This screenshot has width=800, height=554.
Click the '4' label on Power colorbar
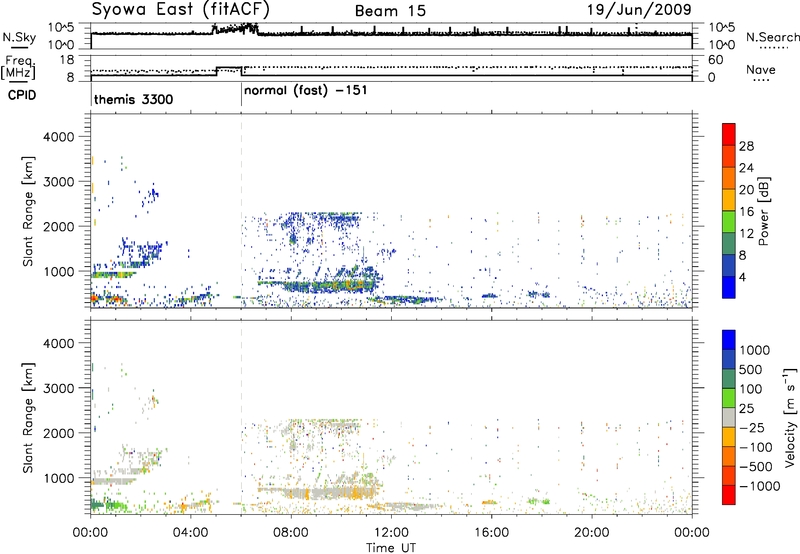[742, 278]
